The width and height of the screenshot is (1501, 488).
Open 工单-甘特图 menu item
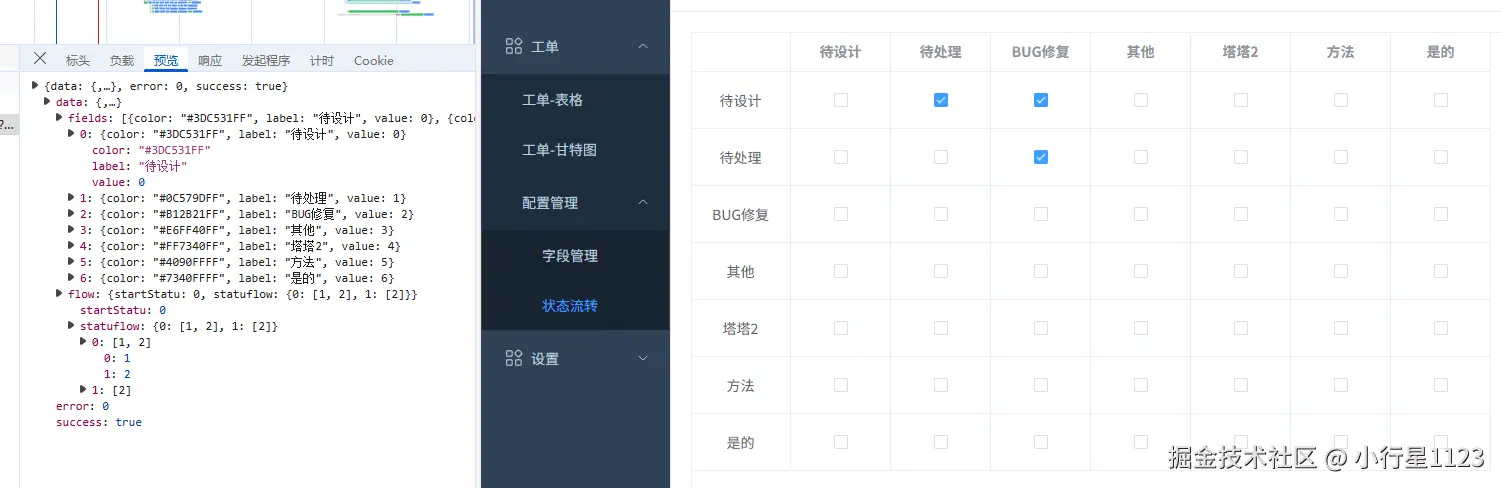click(559, 150)
